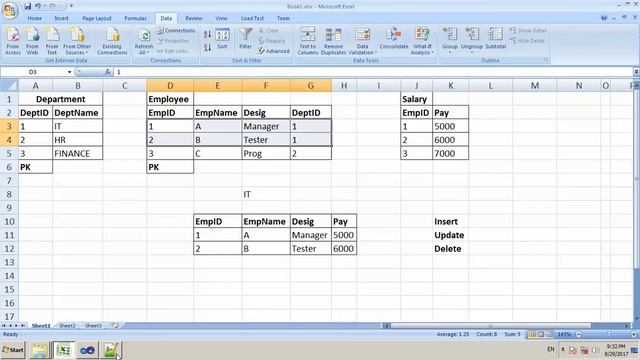Switch to the Home tab
The height and width of the screenshot is (360, 640).
[34, 18]
